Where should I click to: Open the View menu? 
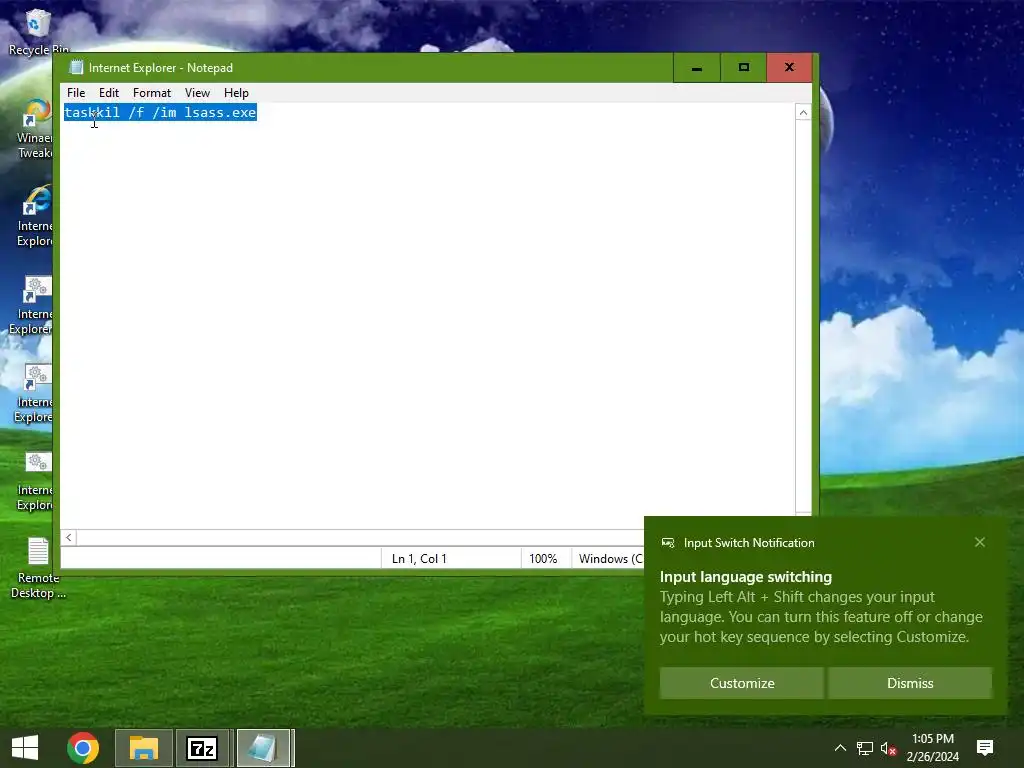pos(197,93)
